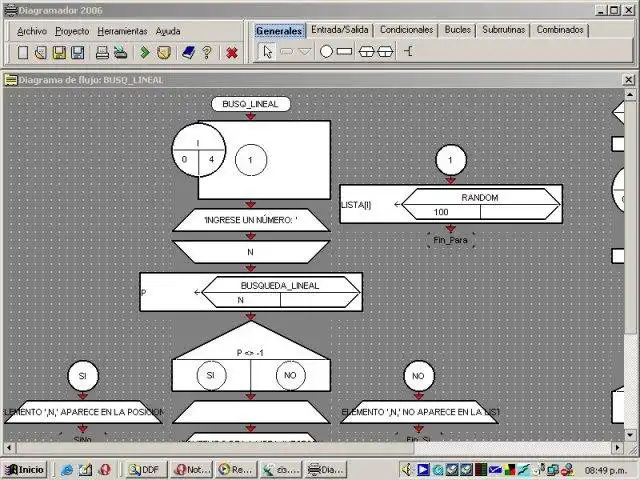Screen dimensions: 640x480
Task: Open the Archivo menu
Action: pyautogui.click(x=32, y=31)
